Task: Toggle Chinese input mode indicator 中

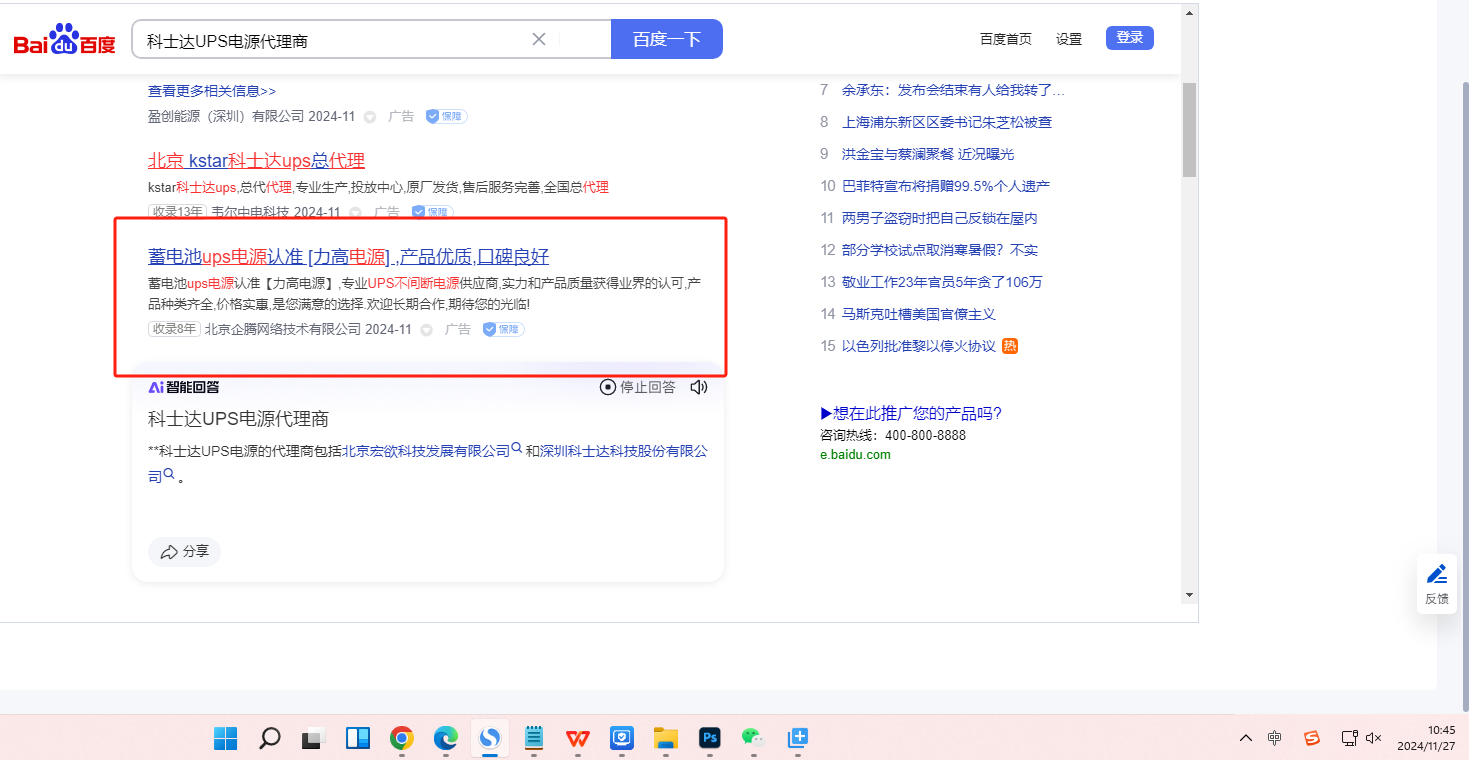Action: click(x=1274, y=738)
